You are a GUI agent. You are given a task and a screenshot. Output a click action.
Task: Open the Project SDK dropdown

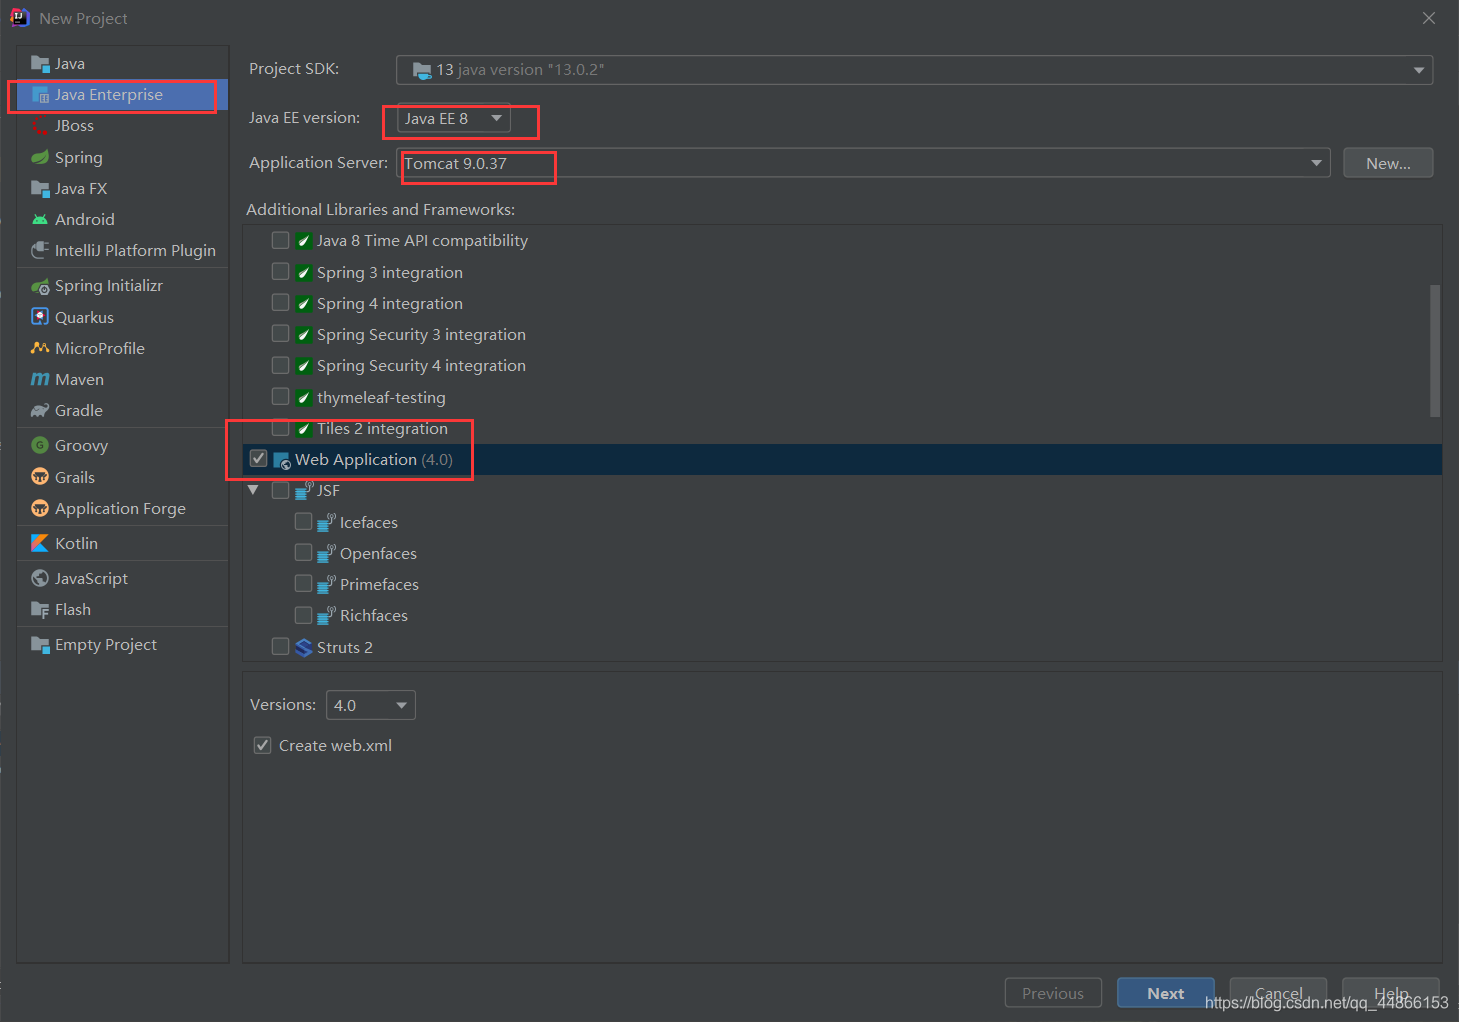coord(914,70)
